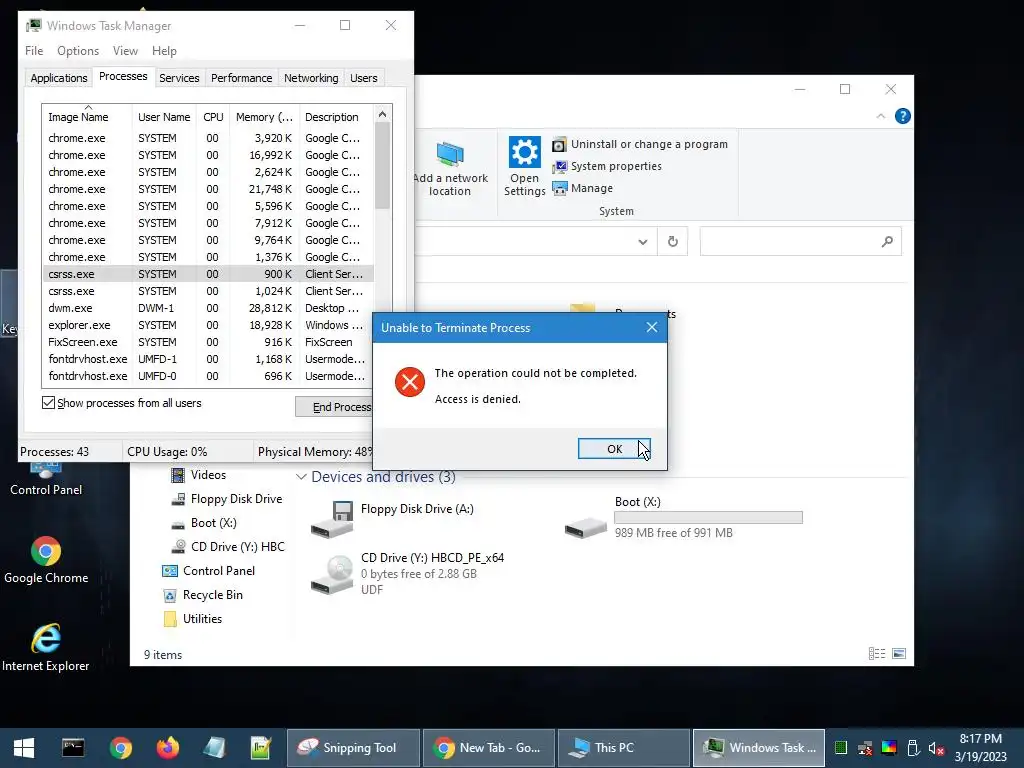This screenshot has height=768, width=1024.
Task: Switch to the Services tab
Action: pyautogui.click(x=179, y=78)
